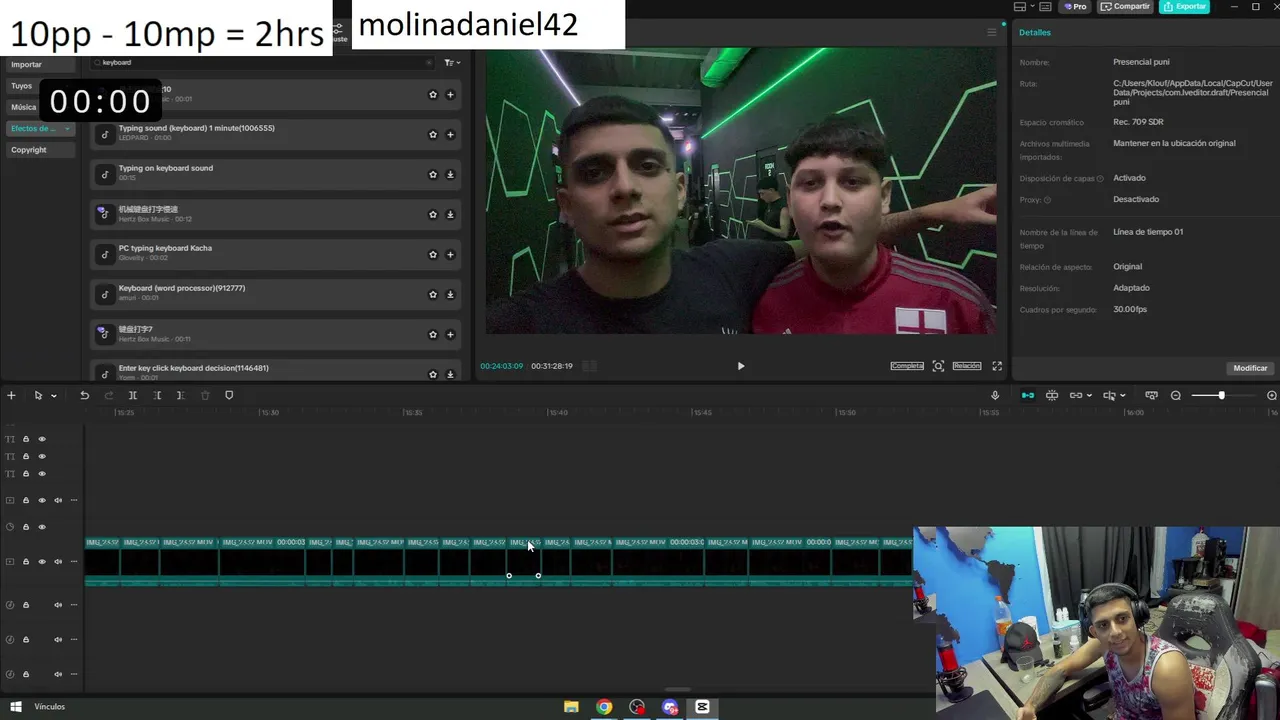
Task: Delete the left side of the split
Action: [x=157, y=395]
